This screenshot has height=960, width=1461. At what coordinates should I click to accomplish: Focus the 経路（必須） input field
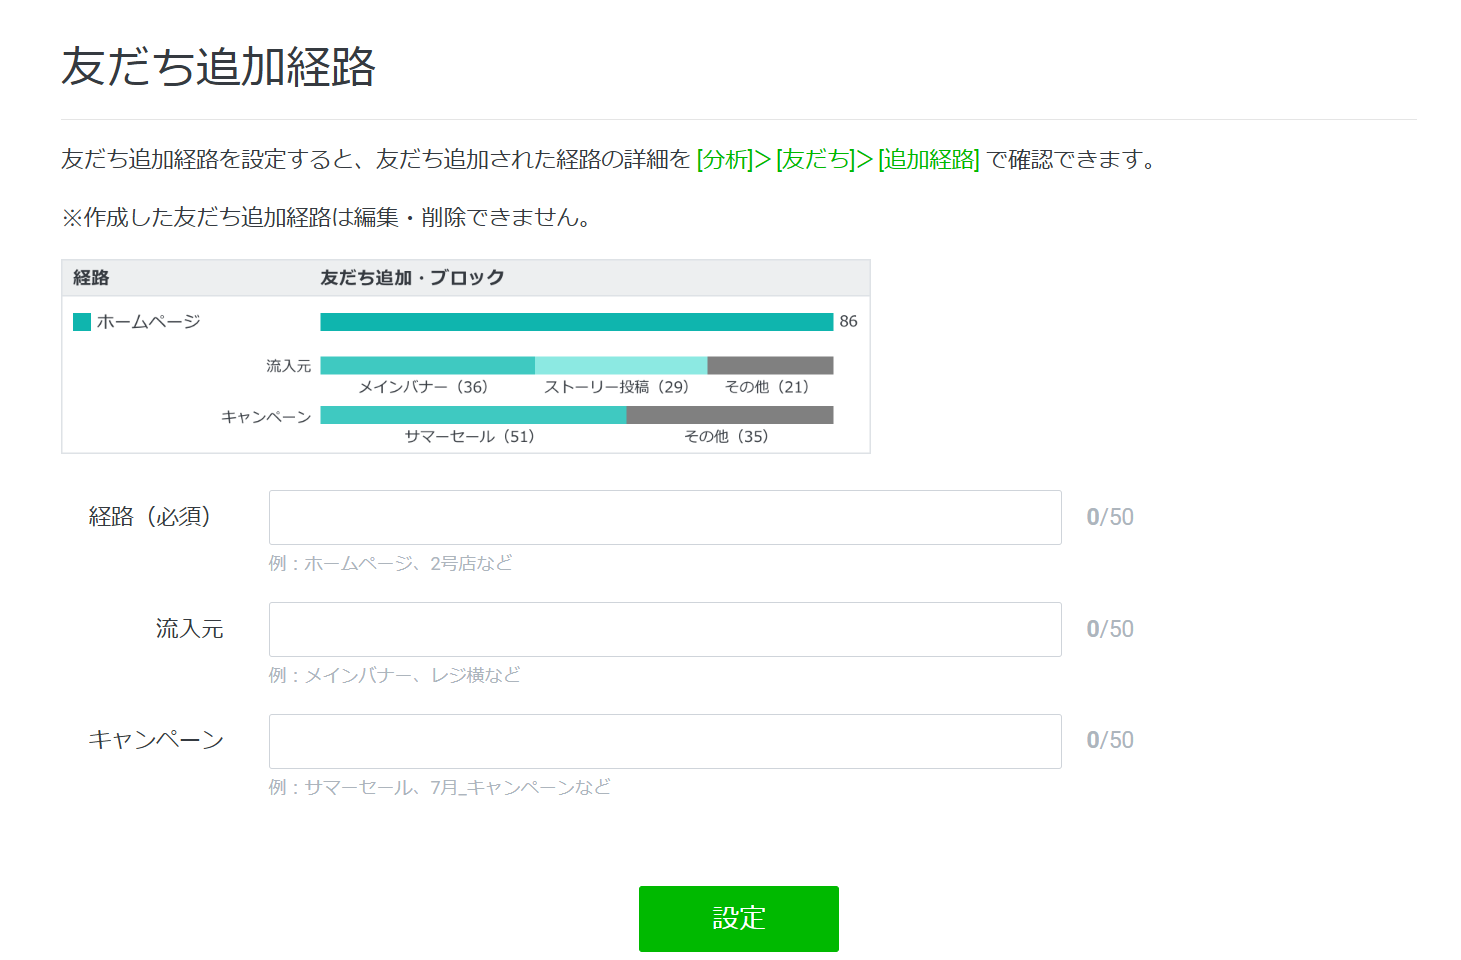coord(665,517)
